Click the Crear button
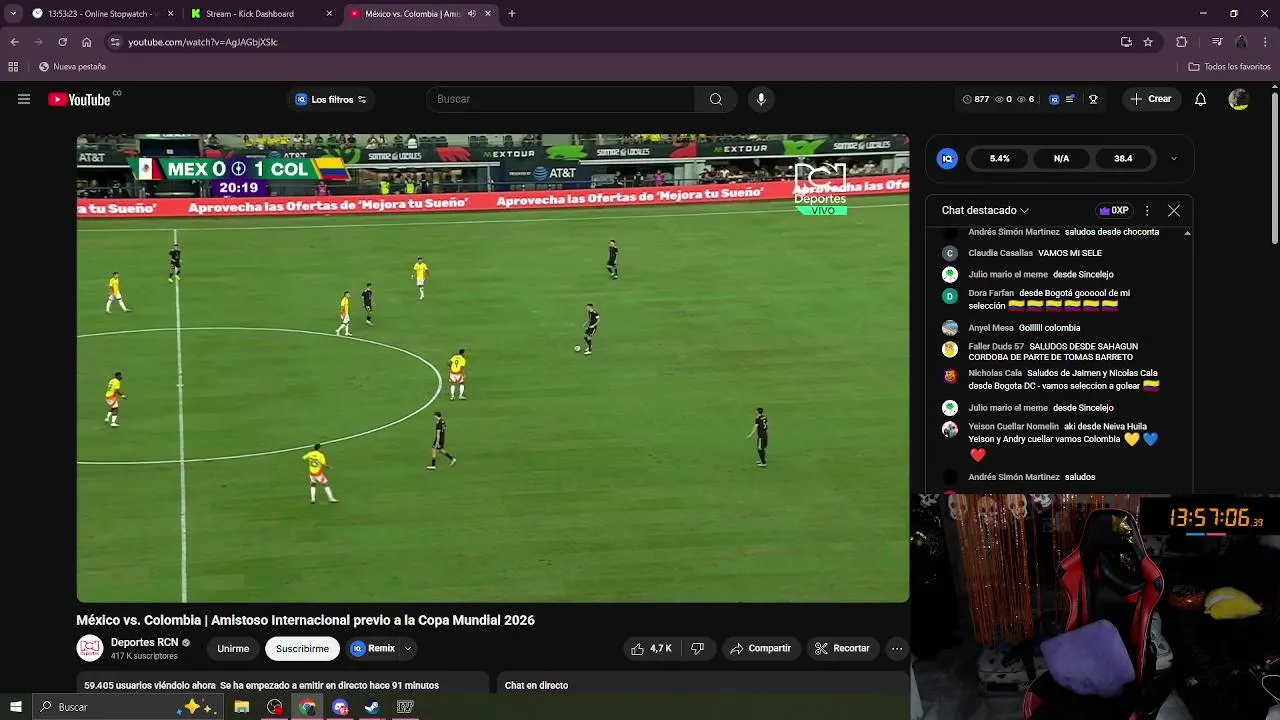The width and height of the screenshot is (1280, 720). coord(1151,99)
